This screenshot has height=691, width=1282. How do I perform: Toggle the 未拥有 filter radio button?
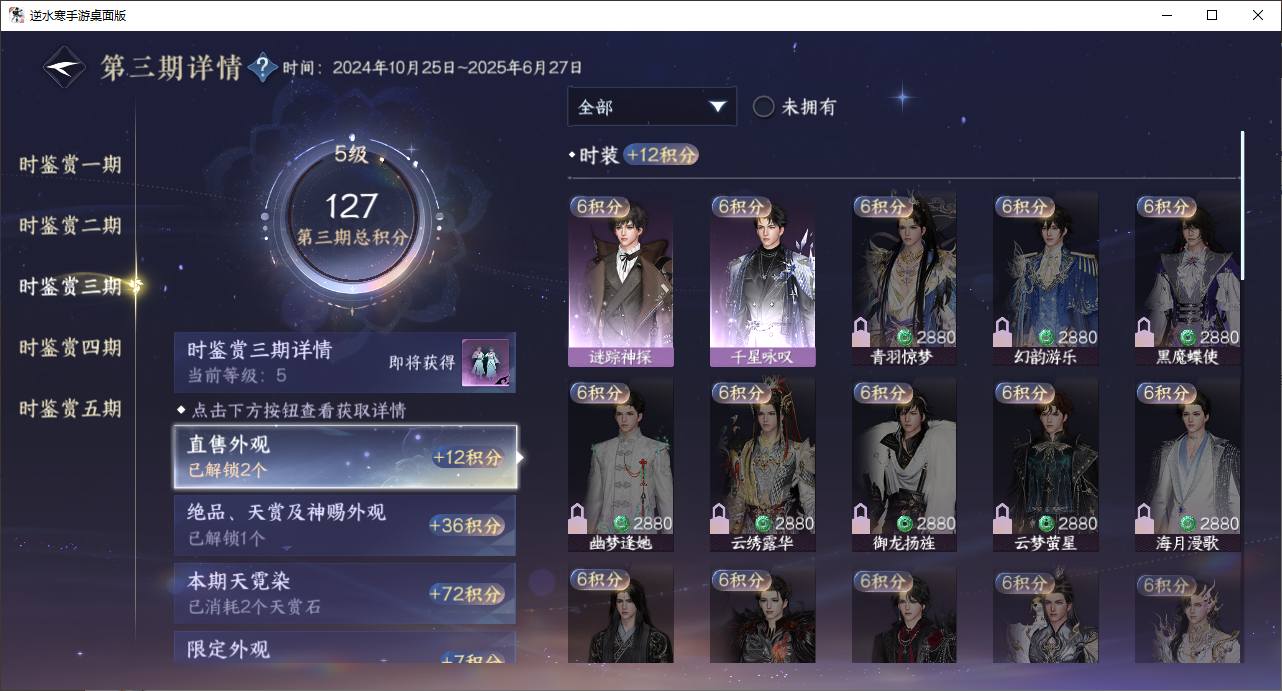tap(763, 107)
